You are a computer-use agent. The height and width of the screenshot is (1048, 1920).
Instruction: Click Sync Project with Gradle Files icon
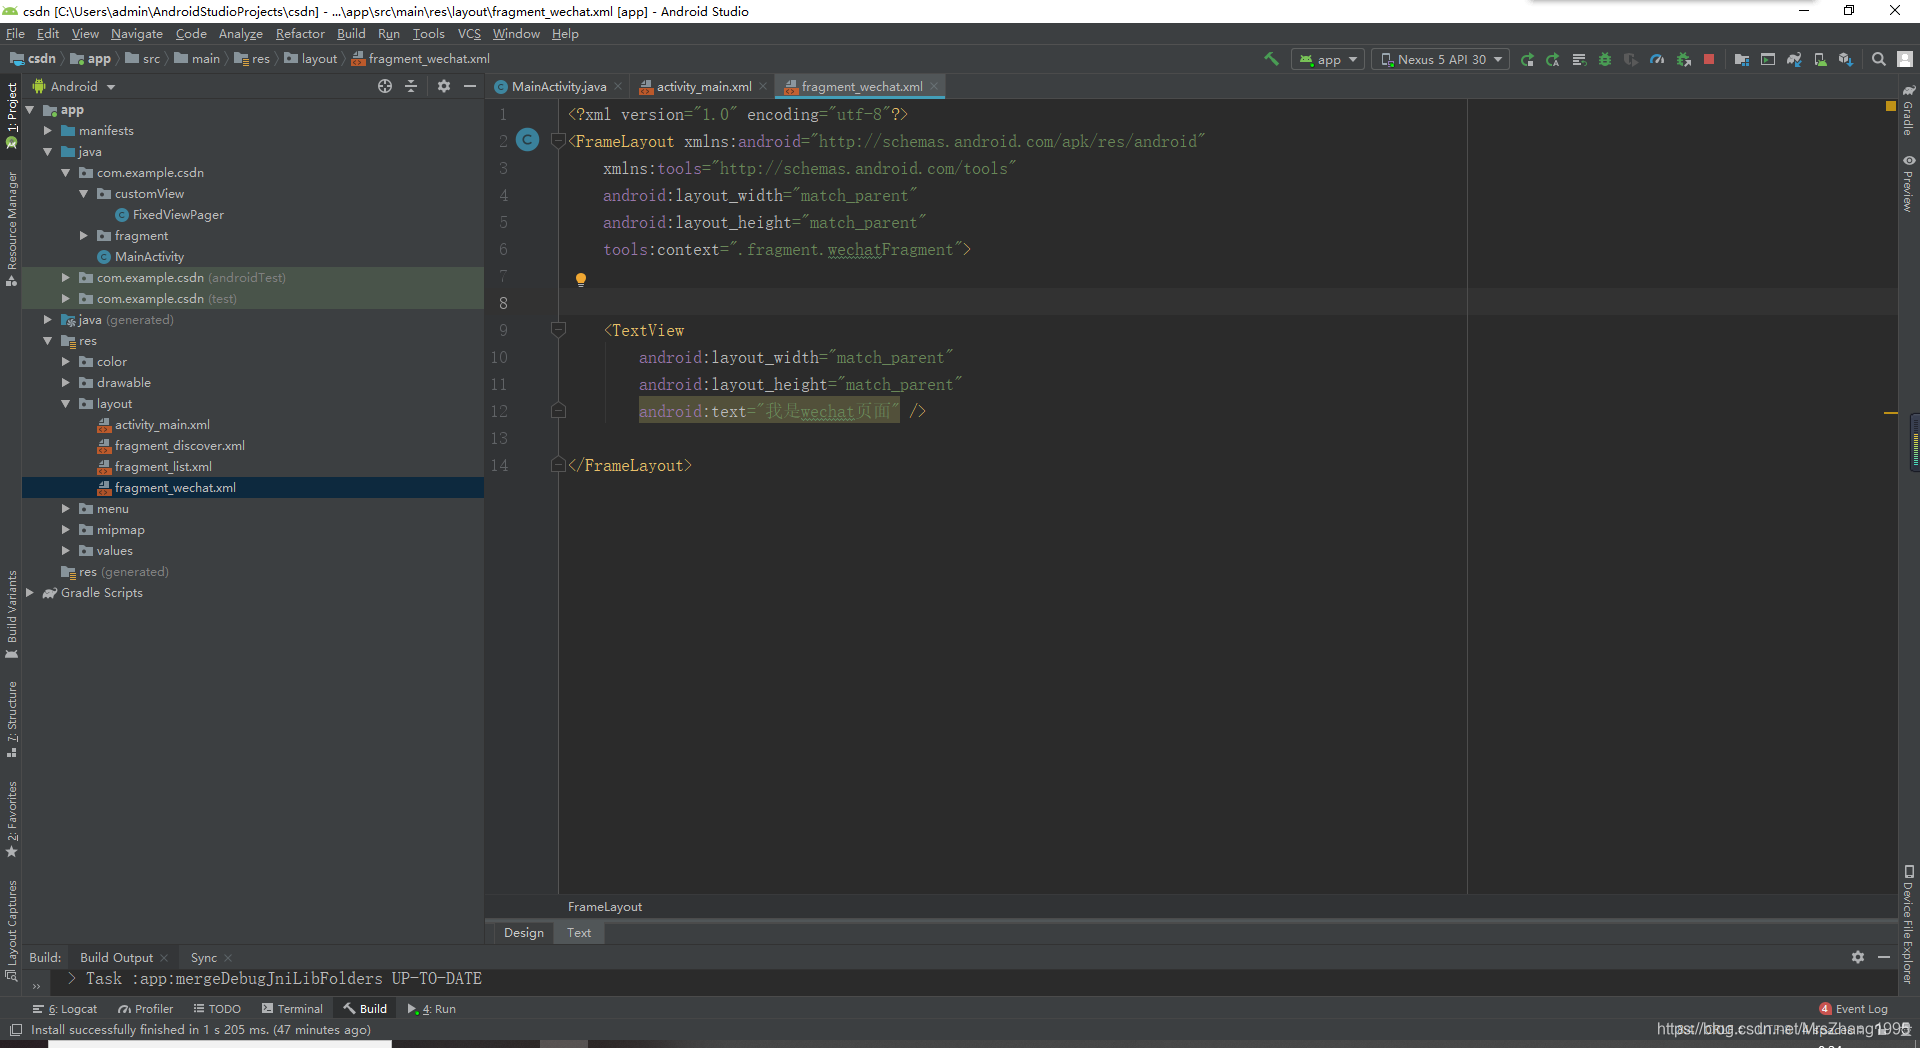[1794, 59]
